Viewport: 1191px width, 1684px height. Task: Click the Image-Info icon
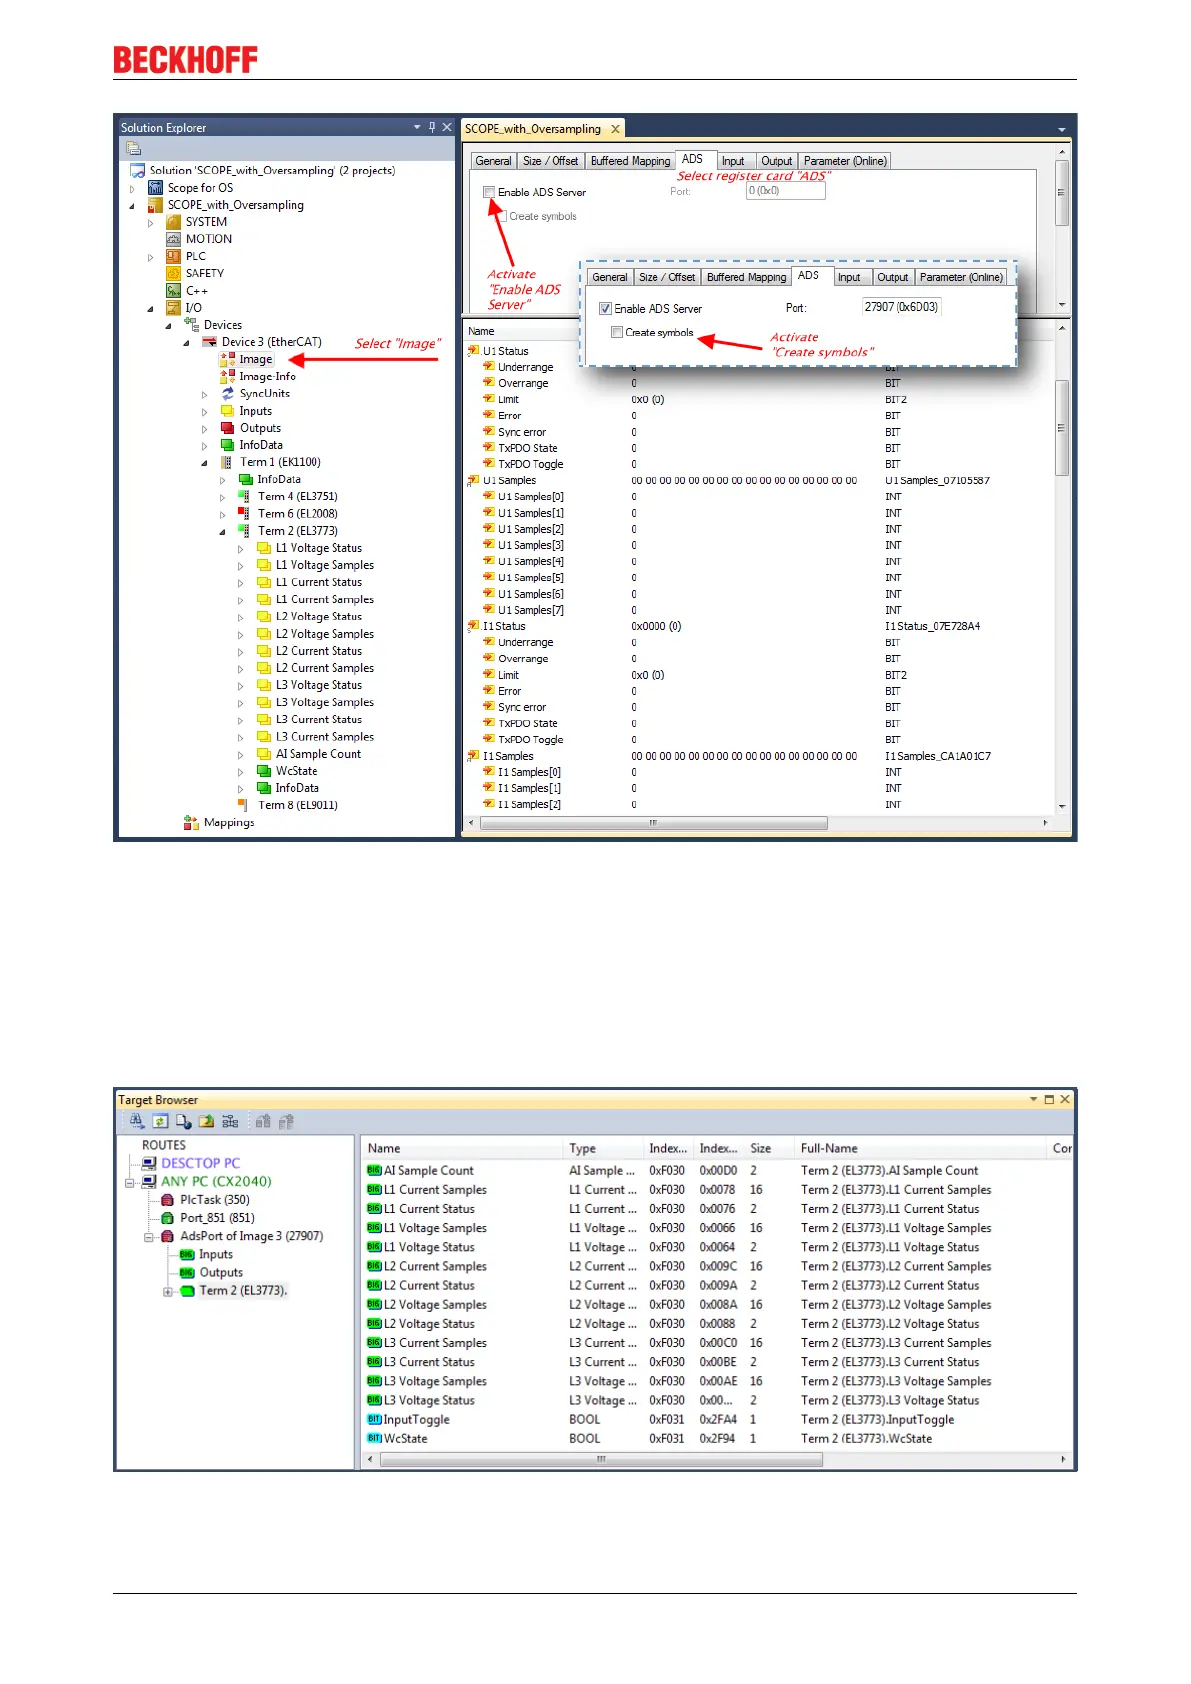click(227, 376)
